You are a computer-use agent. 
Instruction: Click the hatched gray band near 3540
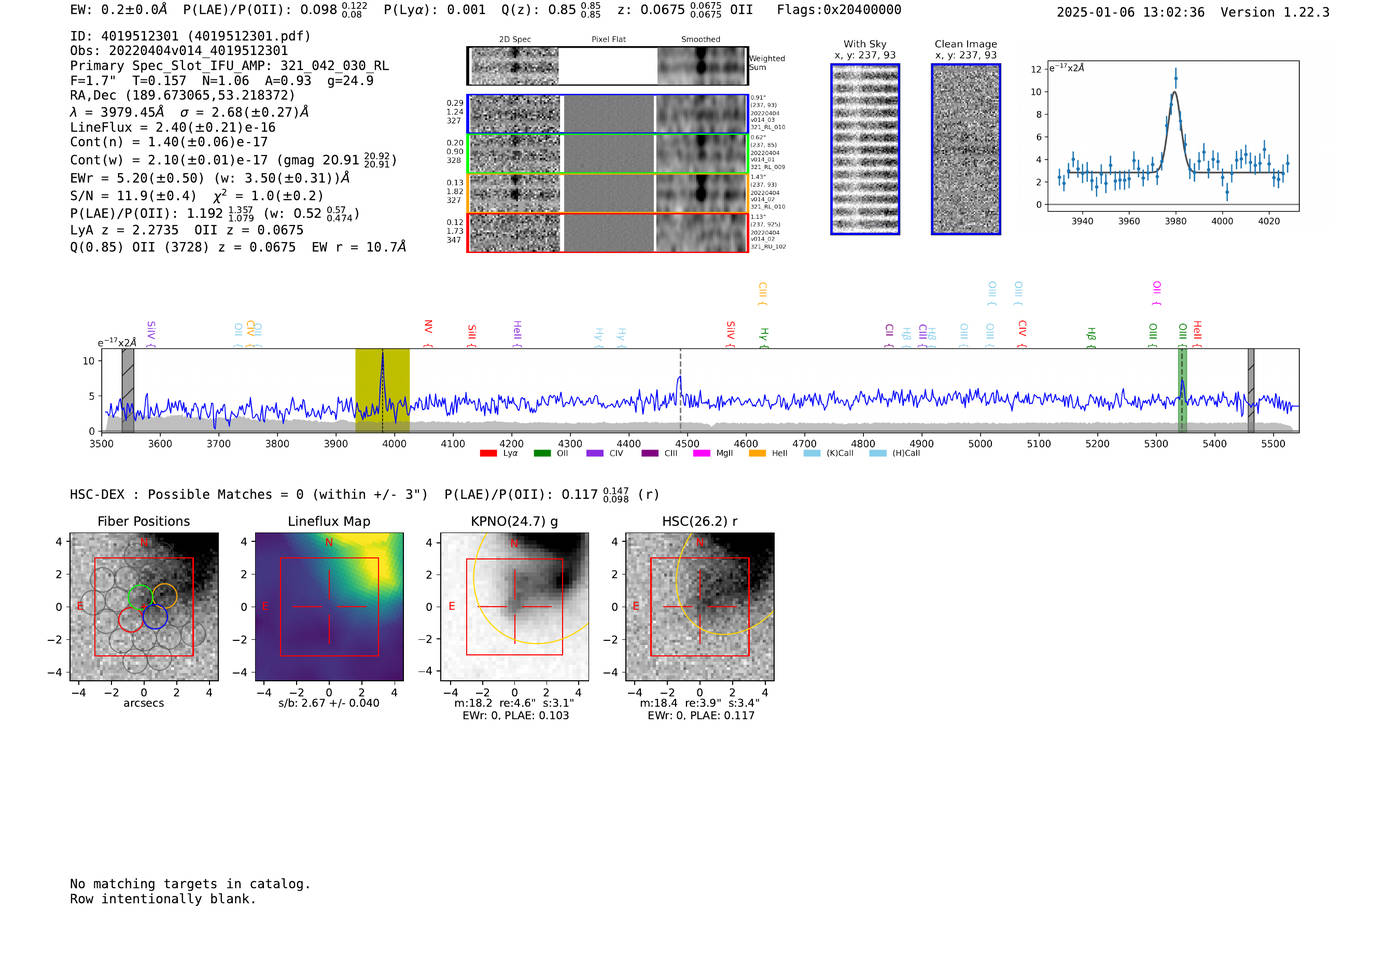click(x=128, y=390)
